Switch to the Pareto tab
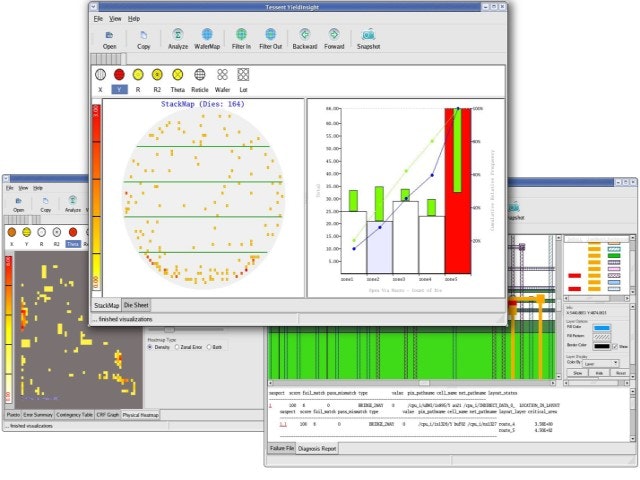Image resolution: width=640 pixels, height=480 pixels. point(13,415)
